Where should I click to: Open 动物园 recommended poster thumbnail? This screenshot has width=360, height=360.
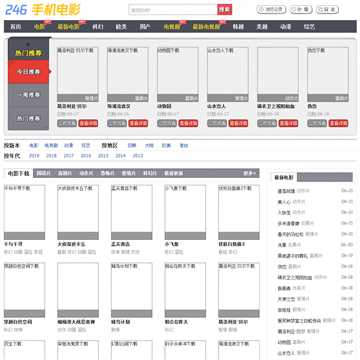click(178, 74)
